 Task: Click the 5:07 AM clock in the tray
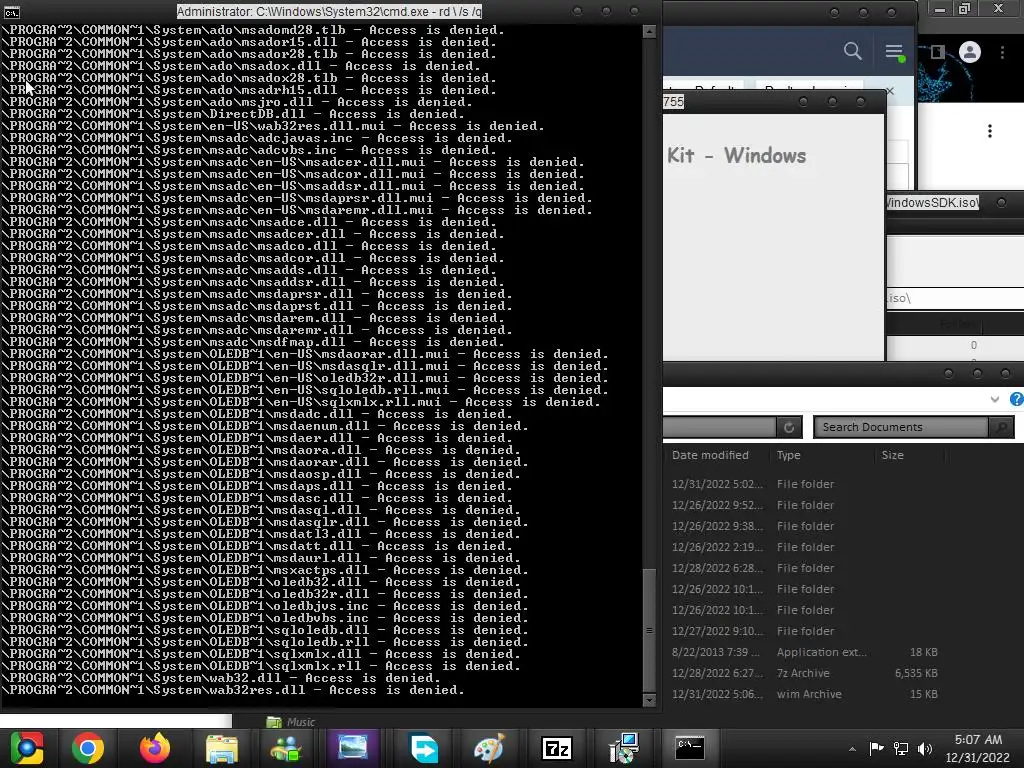(978, 739)
